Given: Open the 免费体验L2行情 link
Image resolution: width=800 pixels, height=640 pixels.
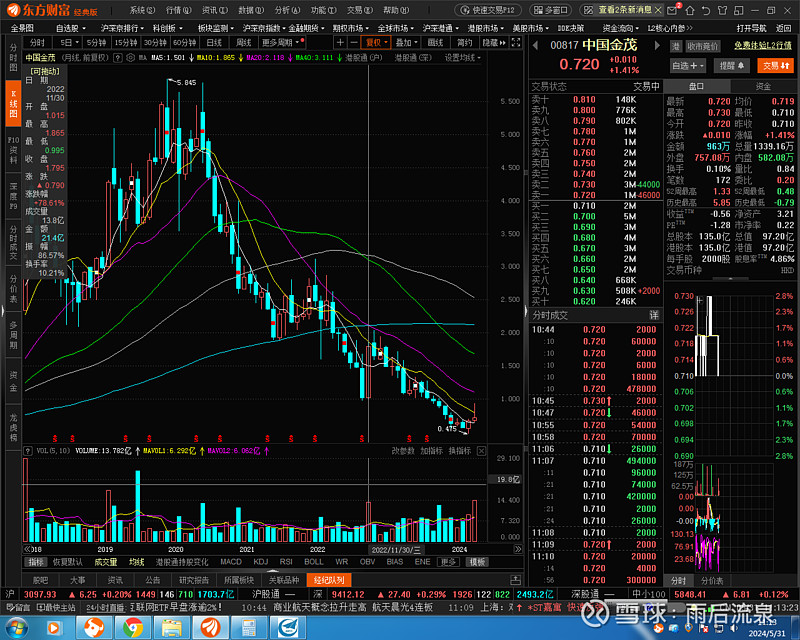Looking at the screenshot, I should point(763,46).
